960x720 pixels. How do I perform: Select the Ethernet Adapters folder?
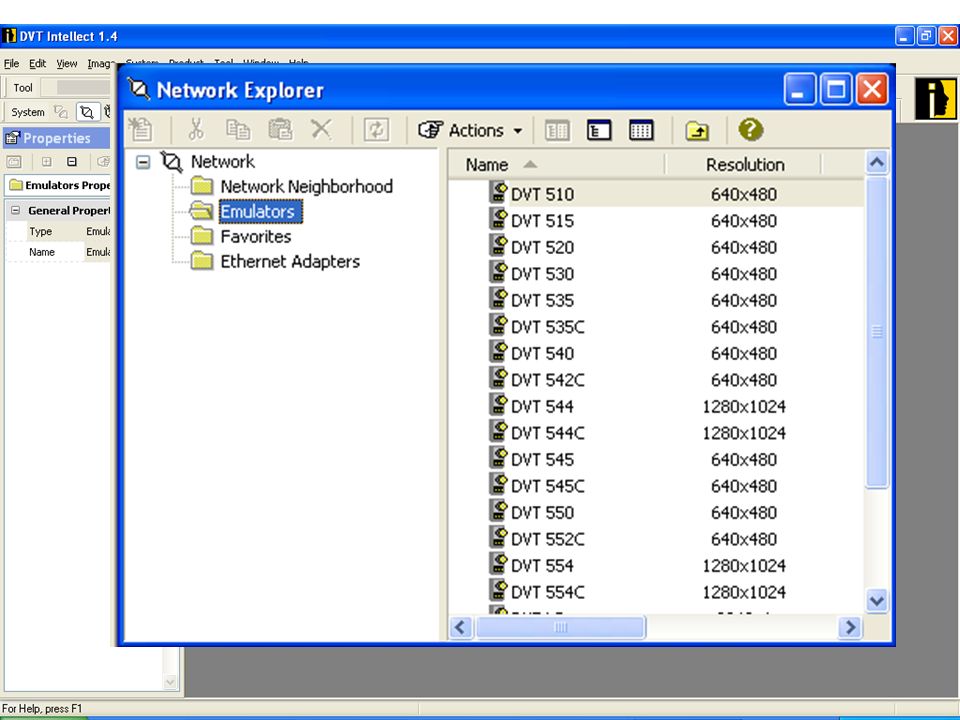tap(290, 261)
